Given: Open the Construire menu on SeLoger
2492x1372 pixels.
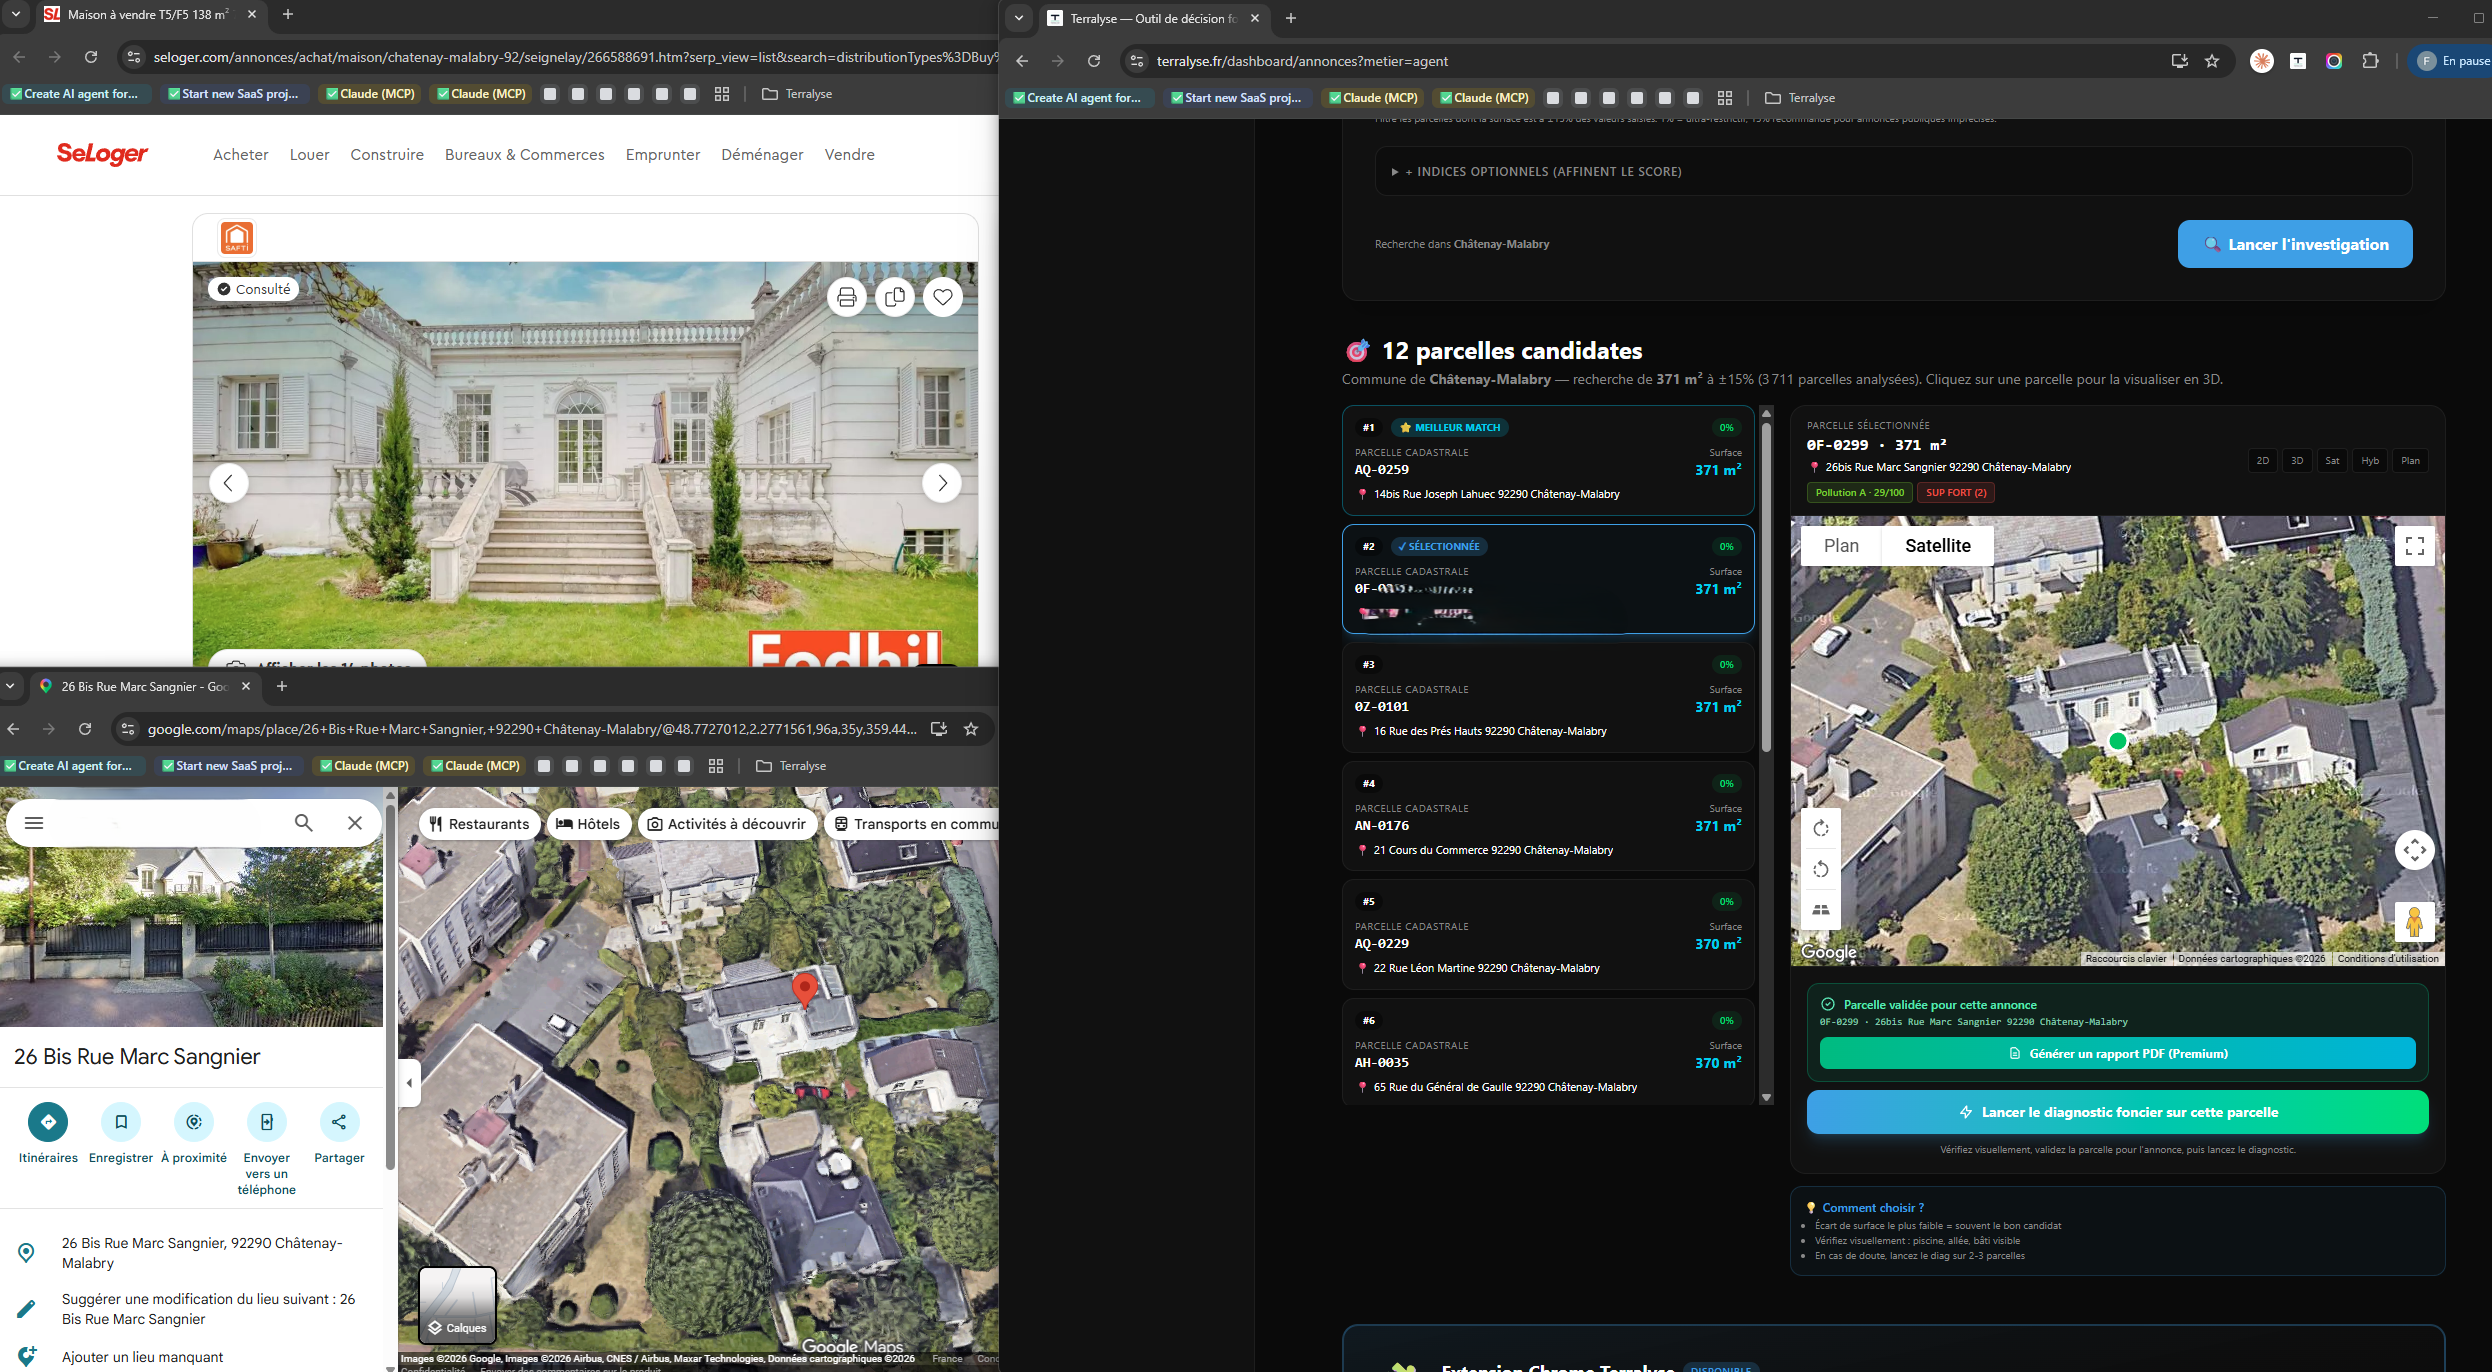Looking at the screenshot, I should point(387,155).
